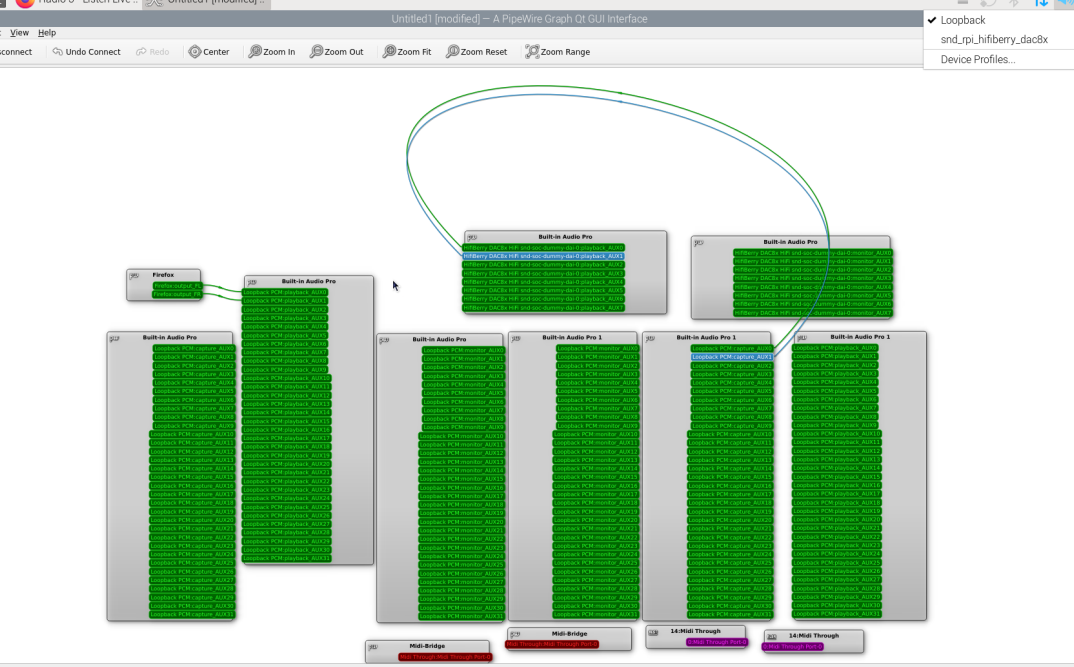Click icon of HiFiBerry playback node
This screenshot has width=1074, height=667.
(x=472, y=238)
